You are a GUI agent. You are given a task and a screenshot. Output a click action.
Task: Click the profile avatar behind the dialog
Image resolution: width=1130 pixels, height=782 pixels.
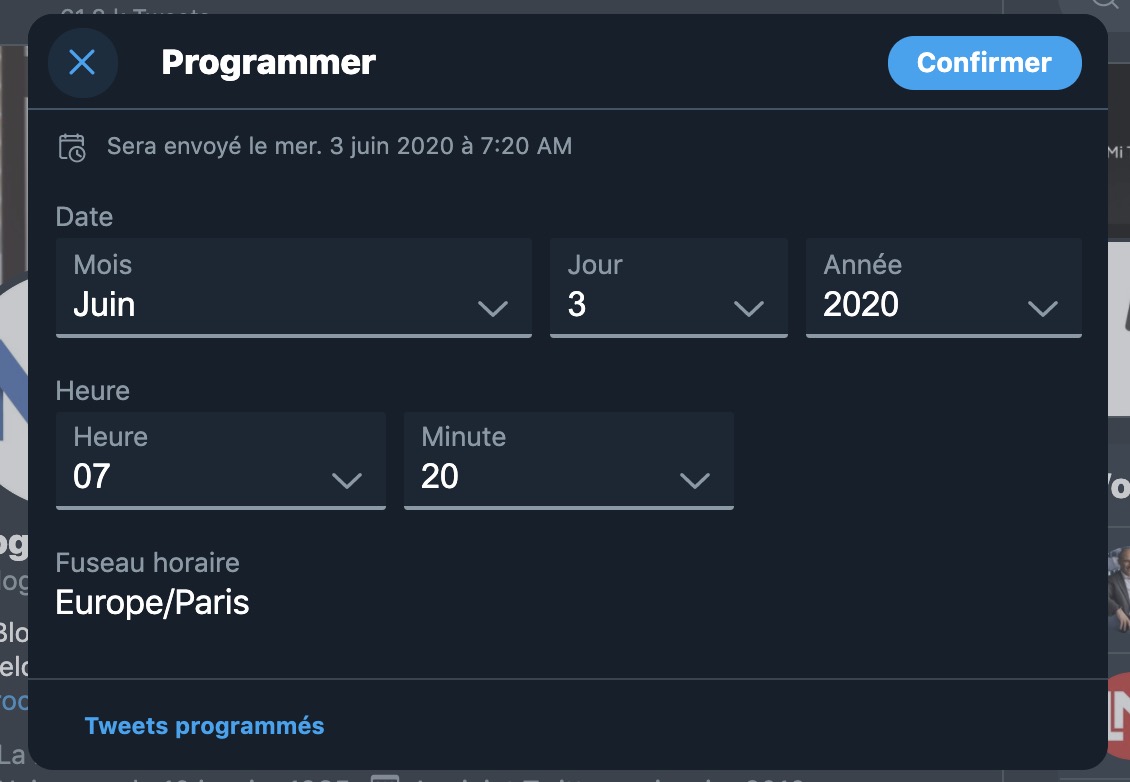[x=14, y=390]
